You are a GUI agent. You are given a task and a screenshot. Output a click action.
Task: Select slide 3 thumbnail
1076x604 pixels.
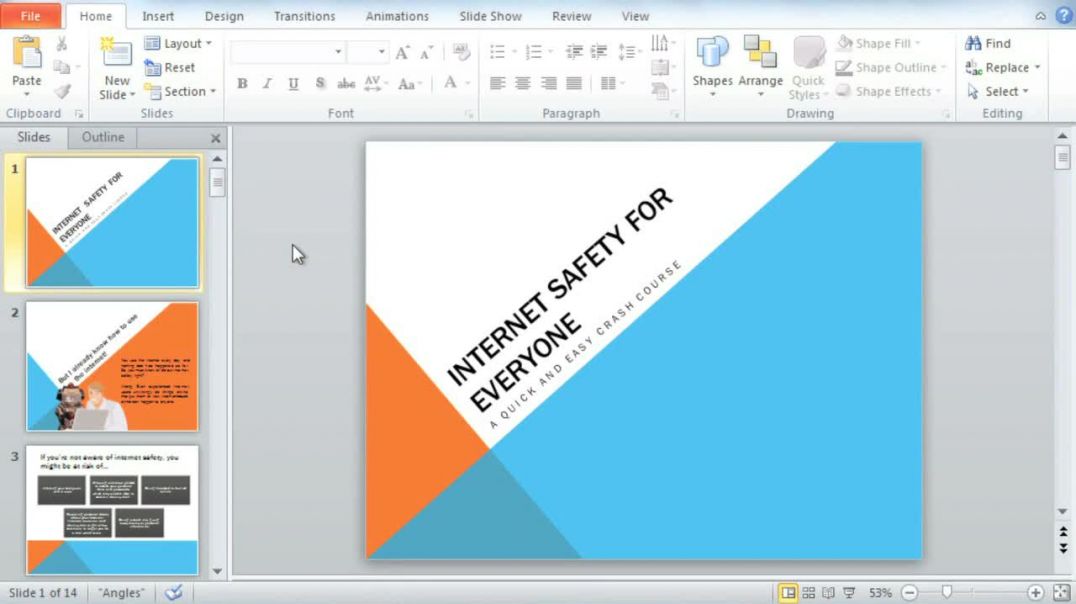coord(112,510)
